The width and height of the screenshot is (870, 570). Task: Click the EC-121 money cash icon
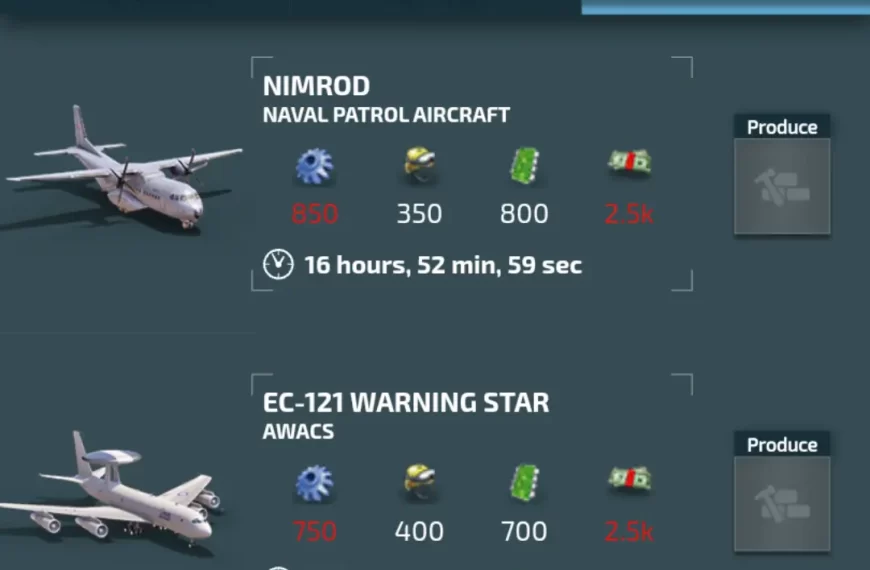coord(629,479)
